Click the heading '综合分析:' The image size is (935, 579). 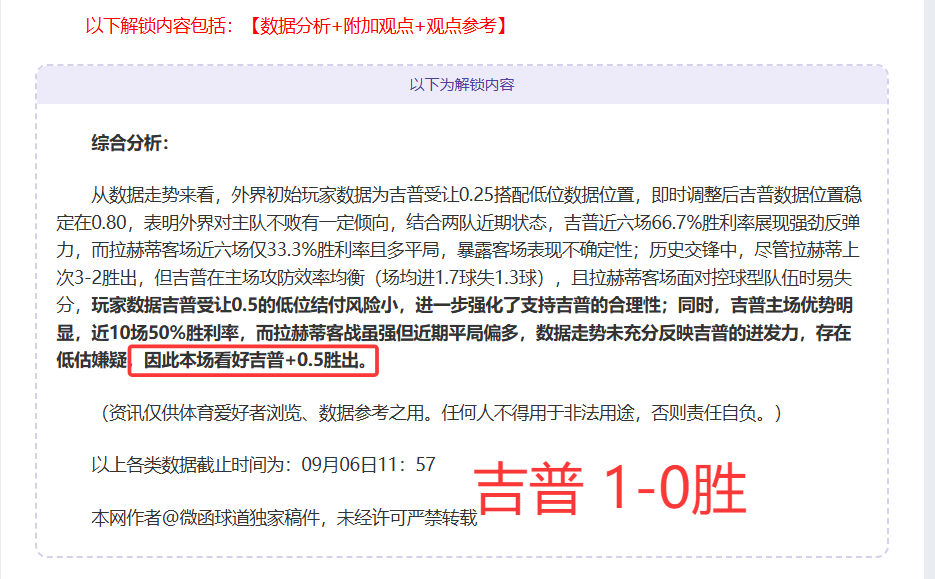click(130, 143)
